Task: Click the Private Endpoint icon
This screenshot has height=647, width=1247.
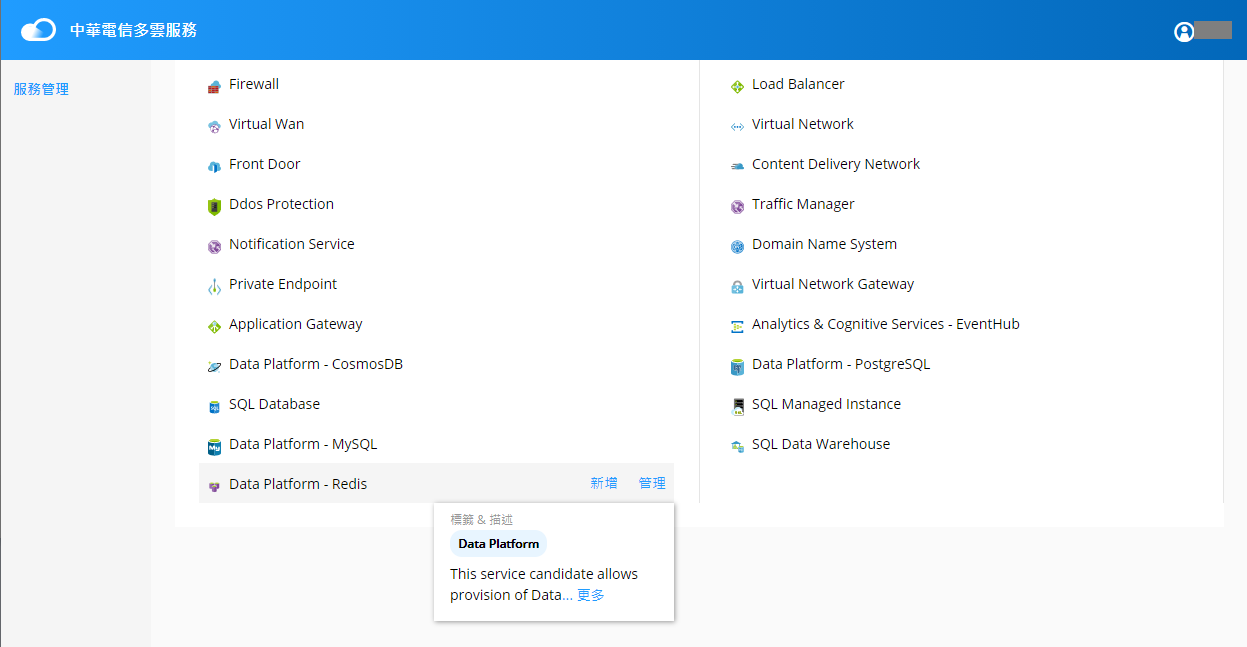Action: coord(214,287)
